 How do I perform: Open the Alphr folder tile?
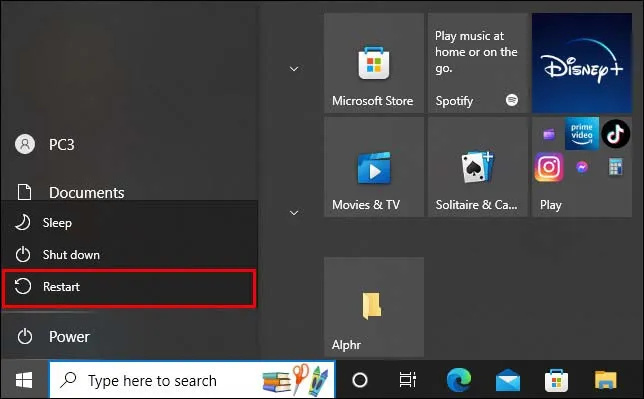[x=374, y=307]
